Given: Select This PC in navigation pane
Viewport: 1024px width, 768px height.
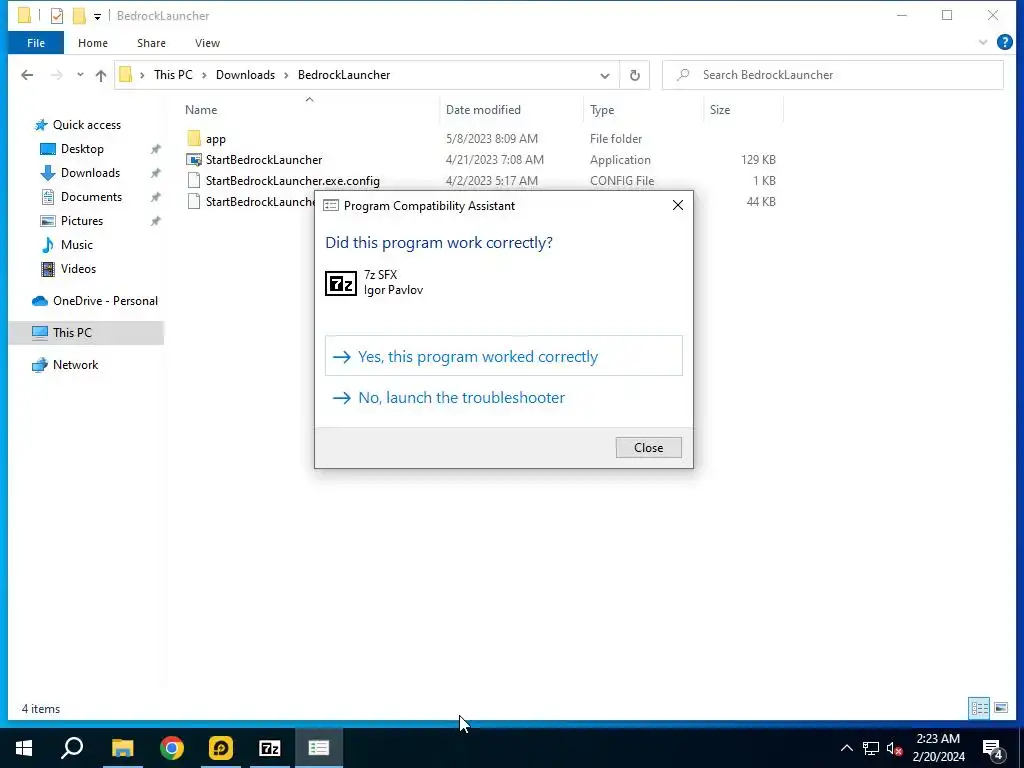Looking at the screenshot, I should 72,332.
